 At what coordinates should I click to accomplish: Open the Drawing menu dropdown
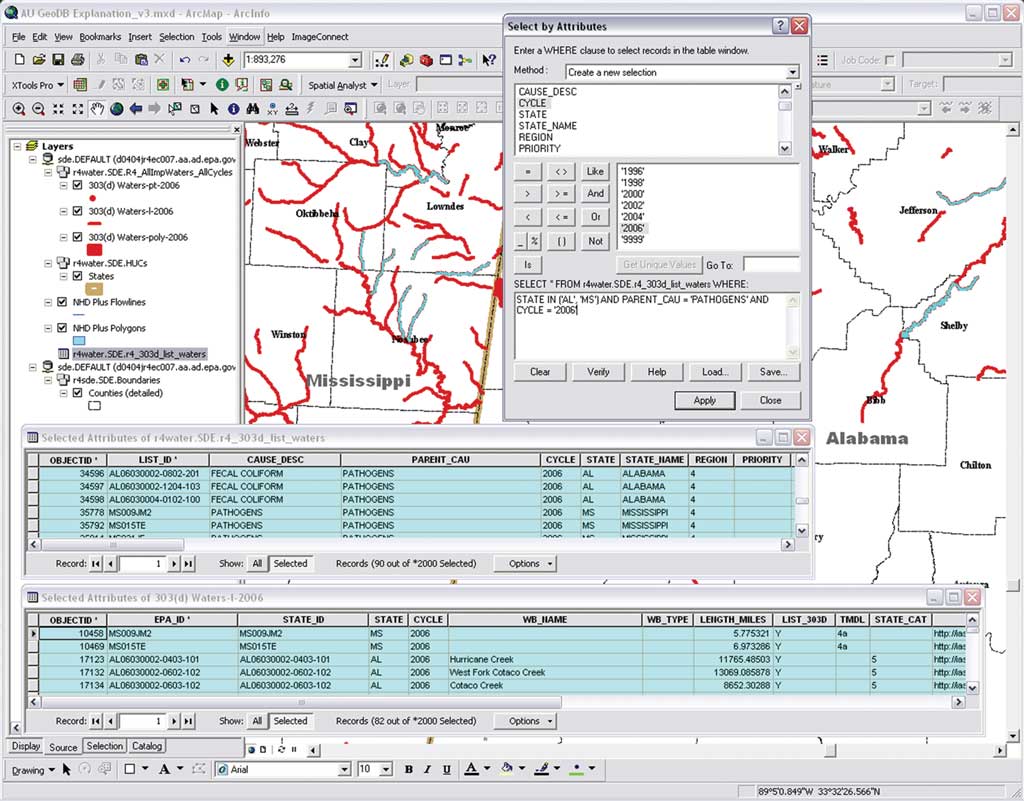point(32,770)
